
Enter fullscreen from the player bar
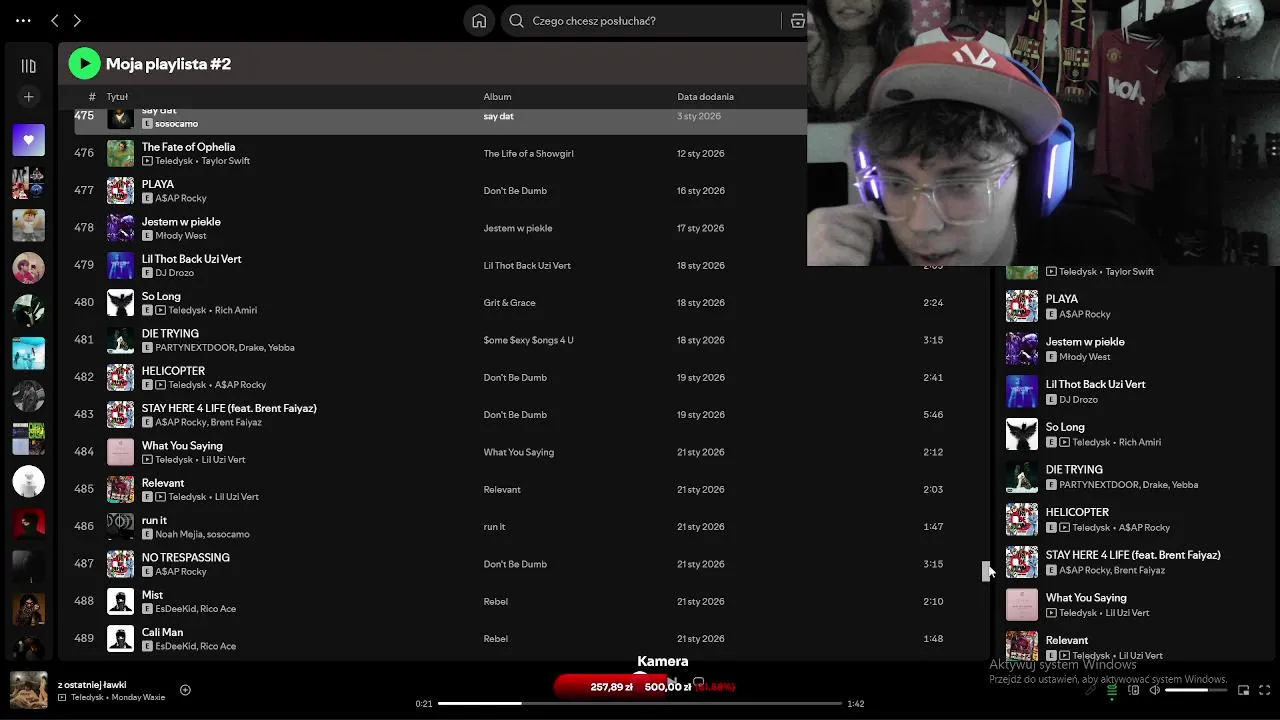[x=1265, y=690]
